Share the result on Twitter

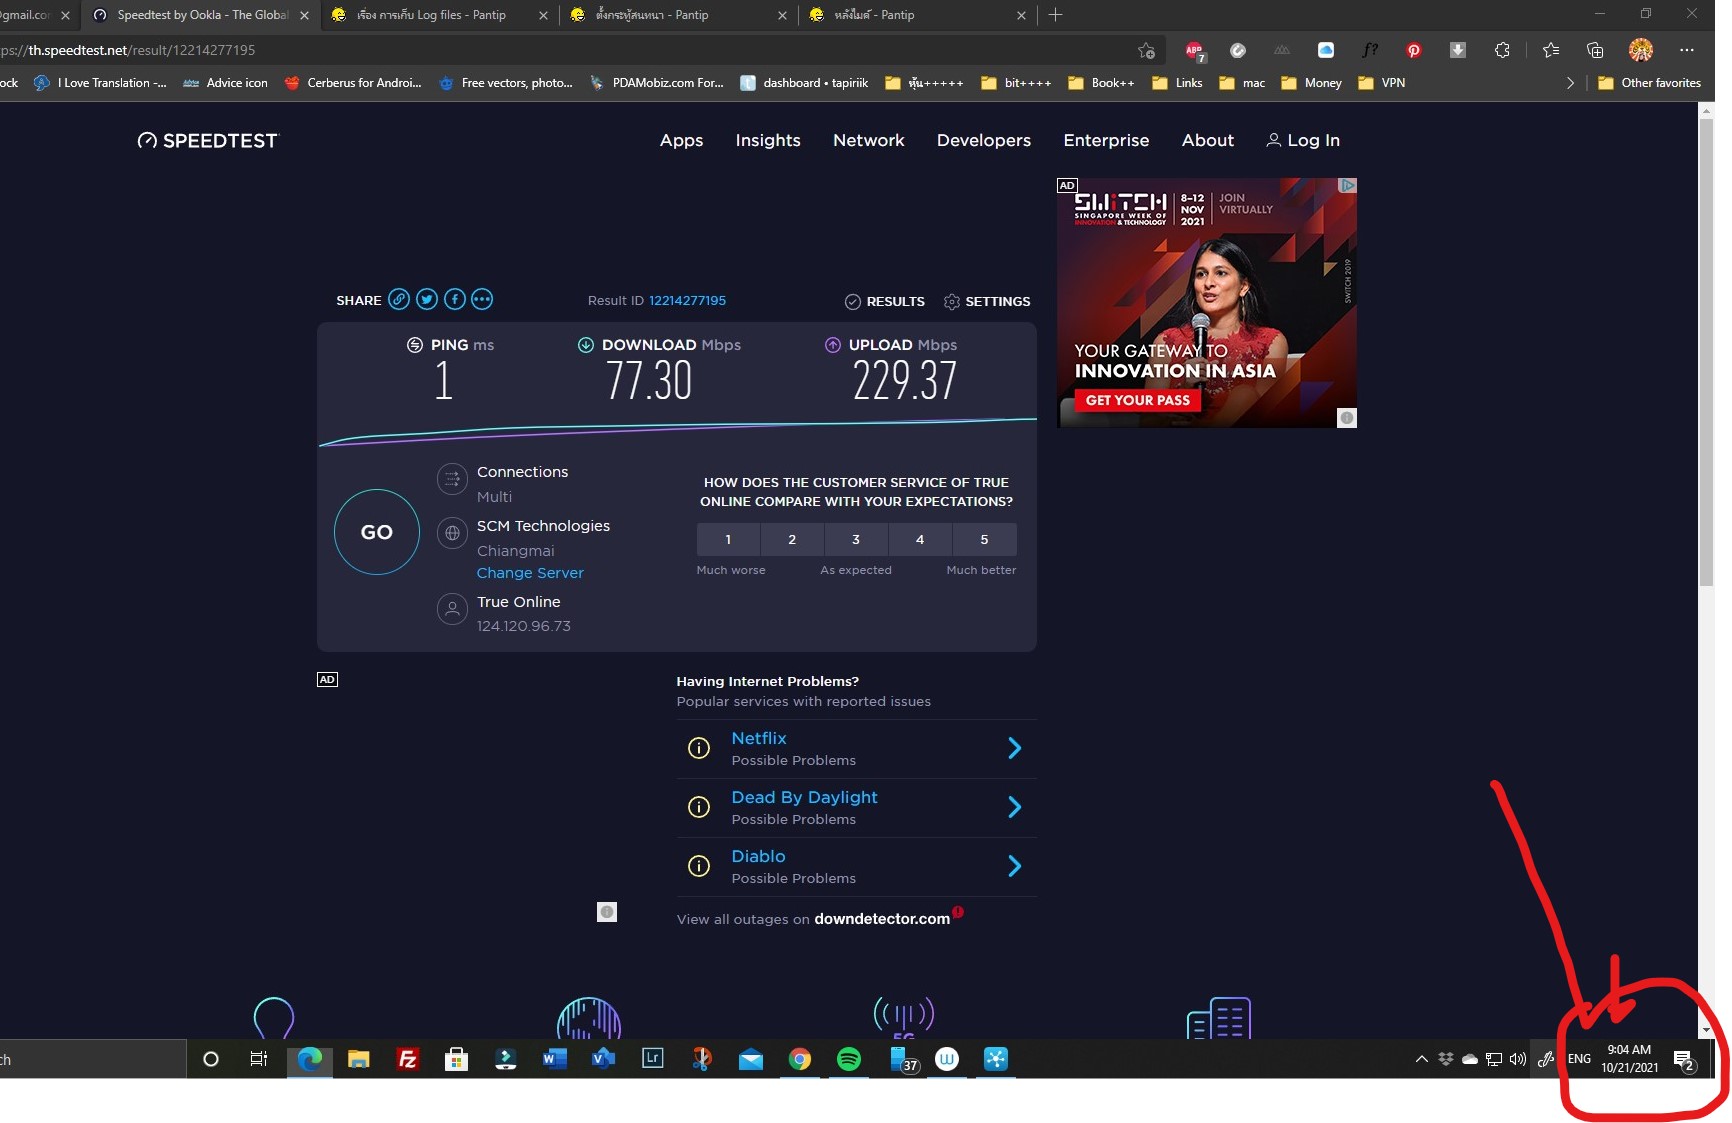[x=426, y=299]
